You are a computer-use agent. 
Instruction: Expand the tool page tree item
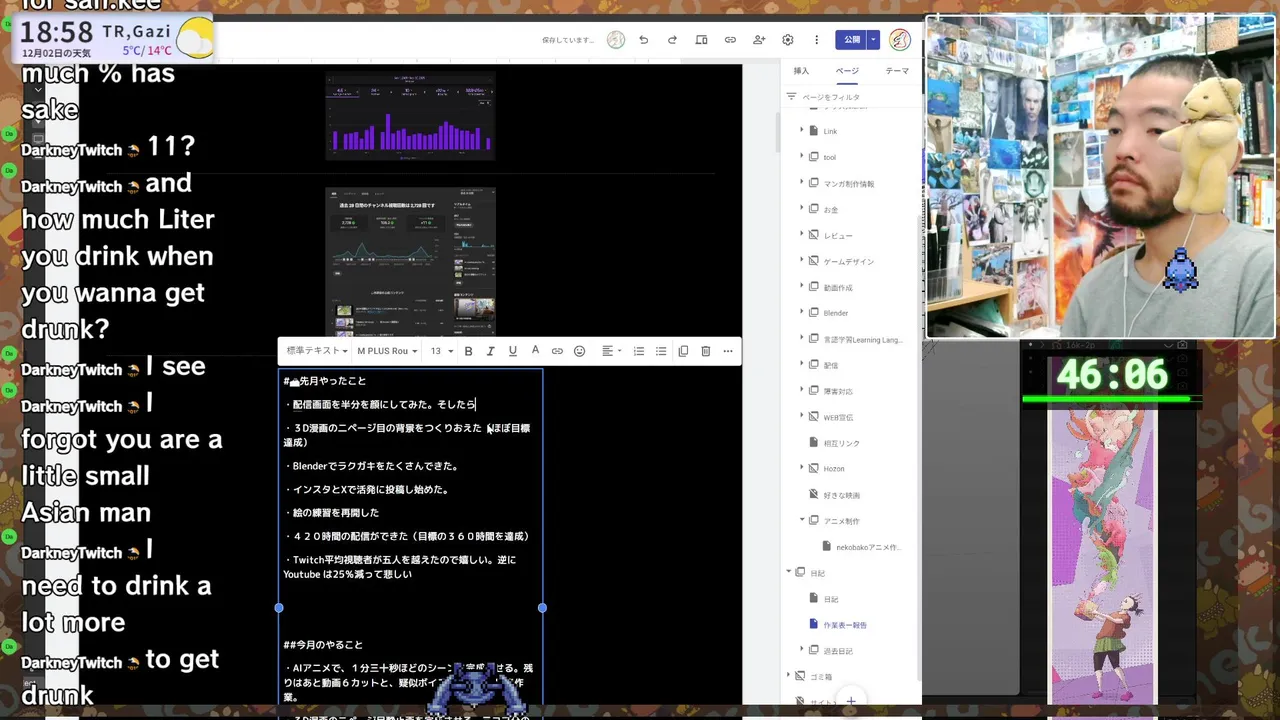(801, 157)
